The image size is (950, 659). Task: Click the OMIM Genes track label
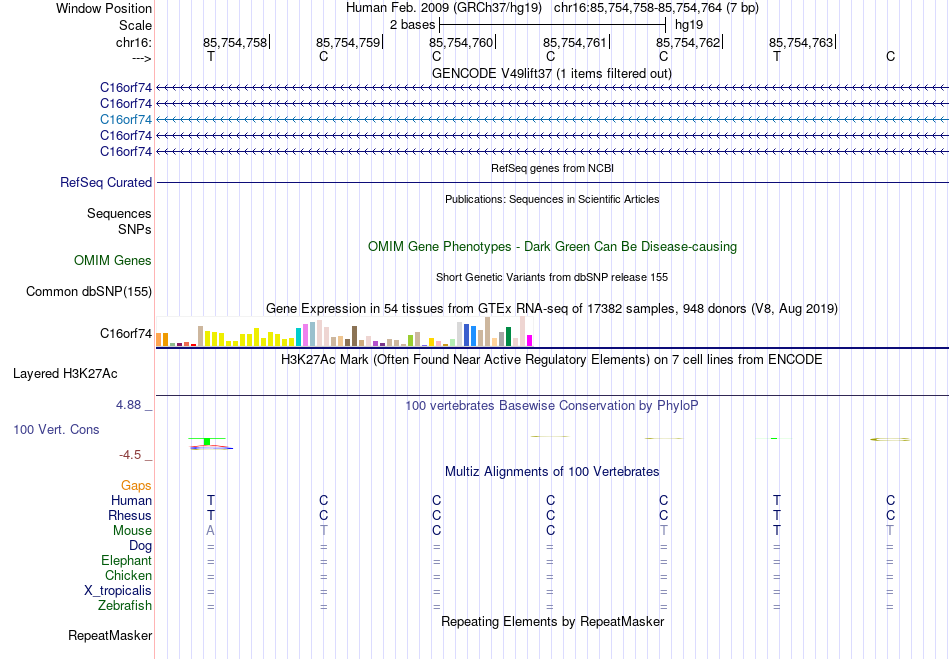pyautogui.click(x=113, y=260)
